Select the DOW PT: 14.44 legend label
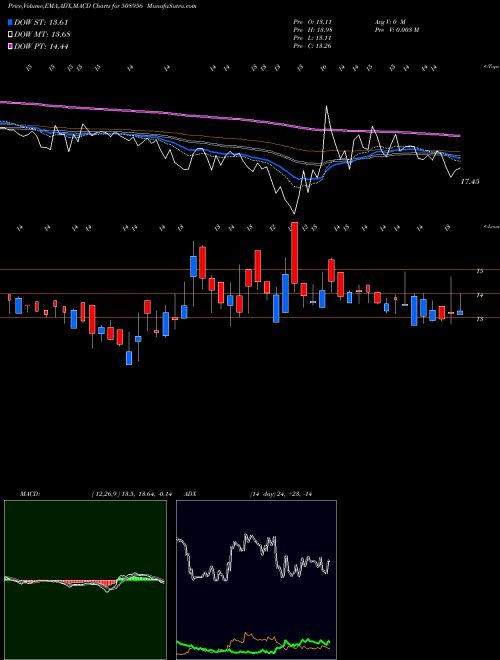Image resolution: width=500 pixels, height=660 pixels. (x=41, y=47)
